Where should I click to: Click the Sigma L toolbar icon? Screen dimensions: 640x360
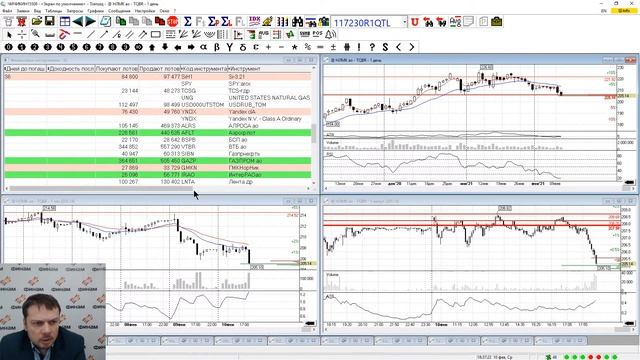[227, 22]
